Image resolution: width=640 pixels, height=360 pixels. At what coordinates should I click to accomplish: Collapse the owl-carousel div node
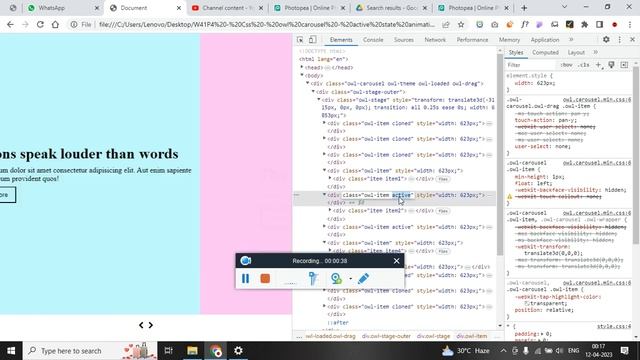pos(308,83)
